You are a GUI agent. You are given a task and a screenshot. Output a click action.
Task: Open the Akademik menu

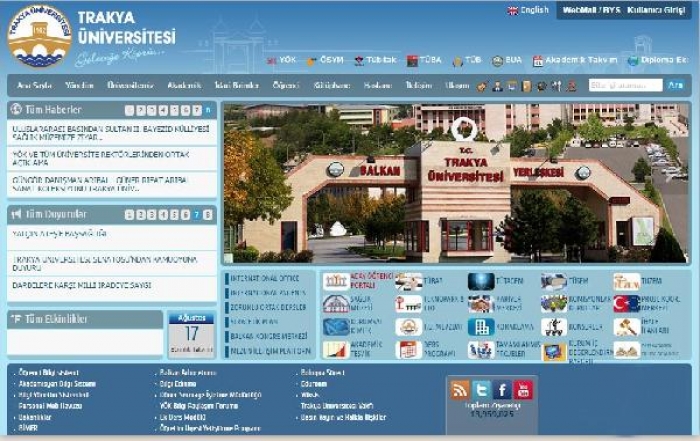(x=184, y=85)
